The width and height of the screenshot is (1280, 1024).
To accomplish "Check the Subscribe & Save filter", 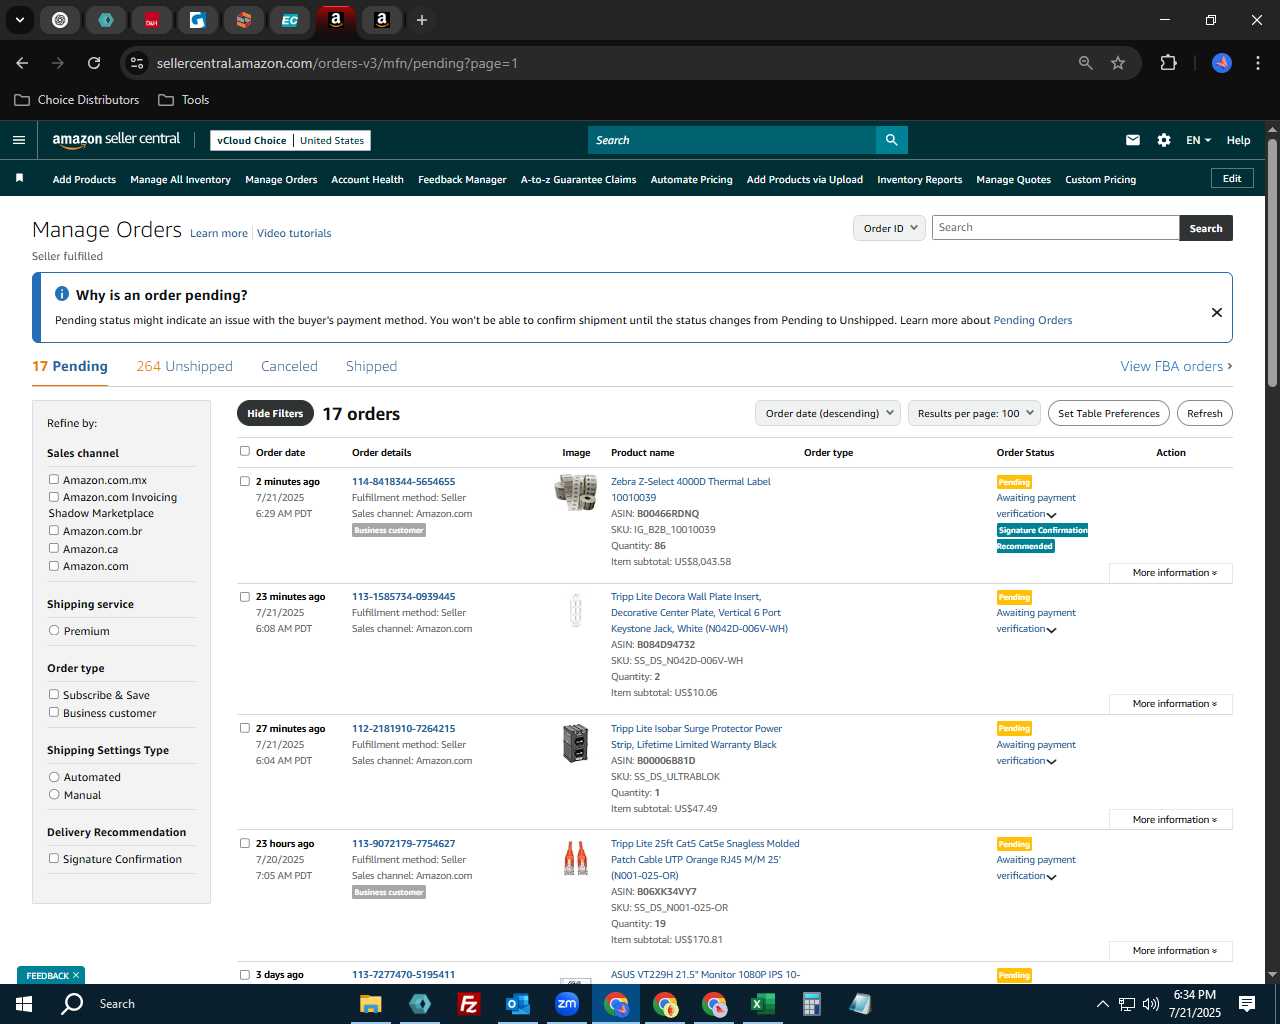I will click(54, 694).
